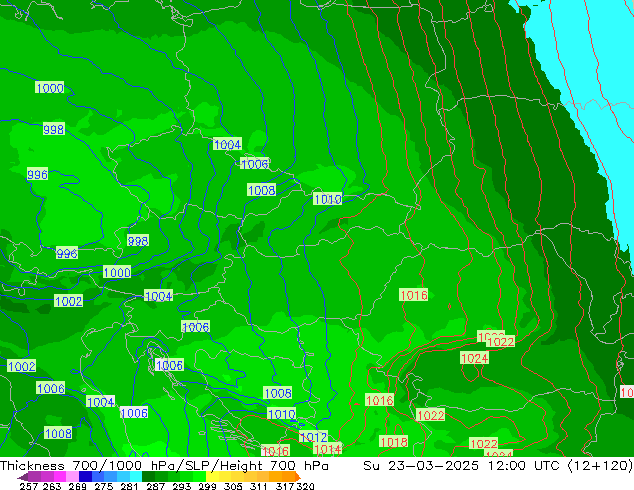The width and height of the screenshot is (634, 490).
Task: Click the darkest green legend swatch
Action: 148,477
